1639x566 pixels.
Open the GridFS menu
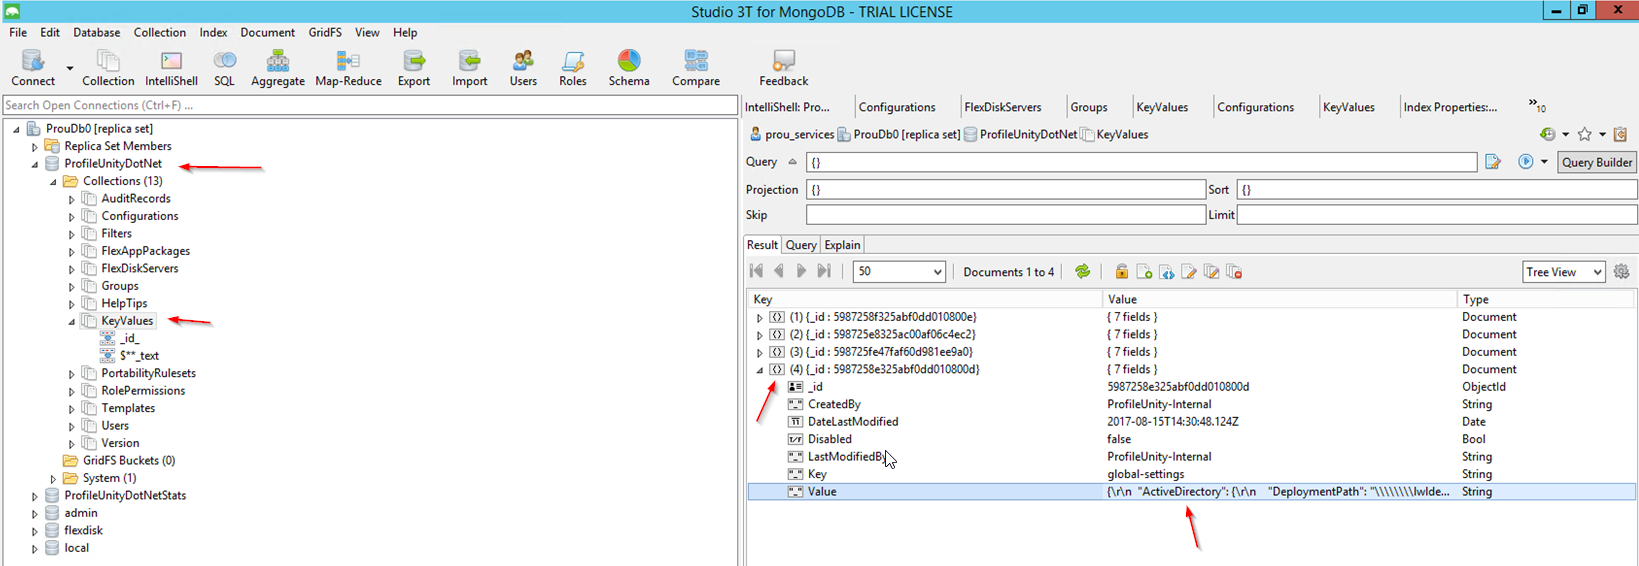click(324, 32)
